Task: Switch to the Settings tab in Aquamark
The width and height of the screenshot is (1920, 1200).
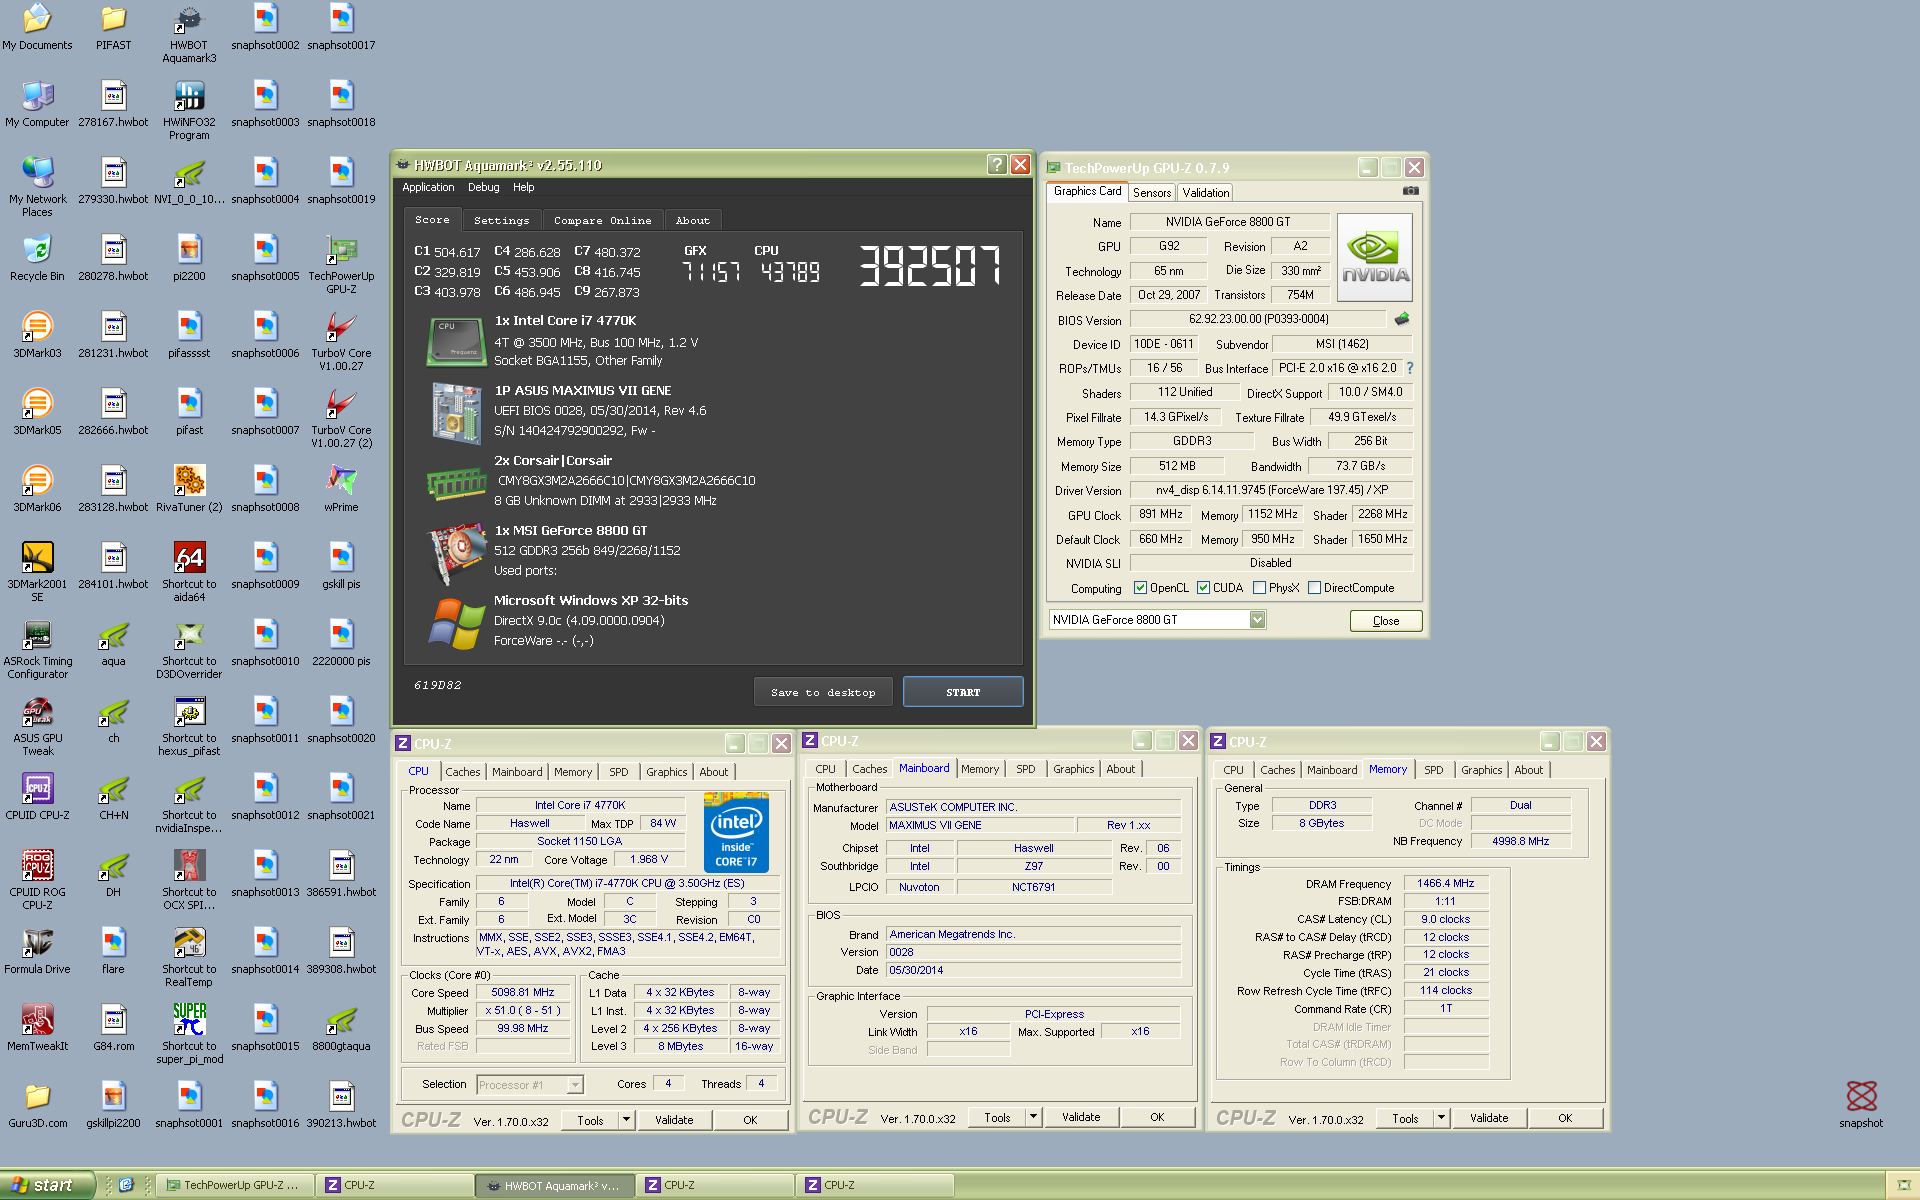Action: point(501,220)
